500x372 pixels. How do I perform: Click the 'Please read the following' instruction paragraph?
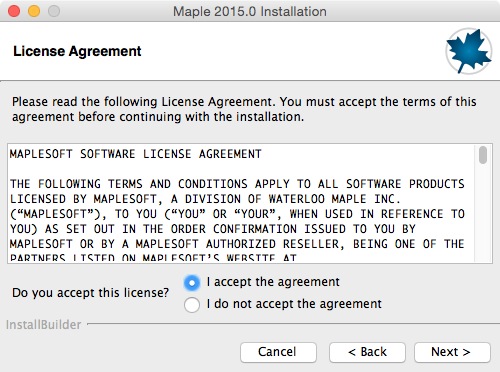coord(244,109)
